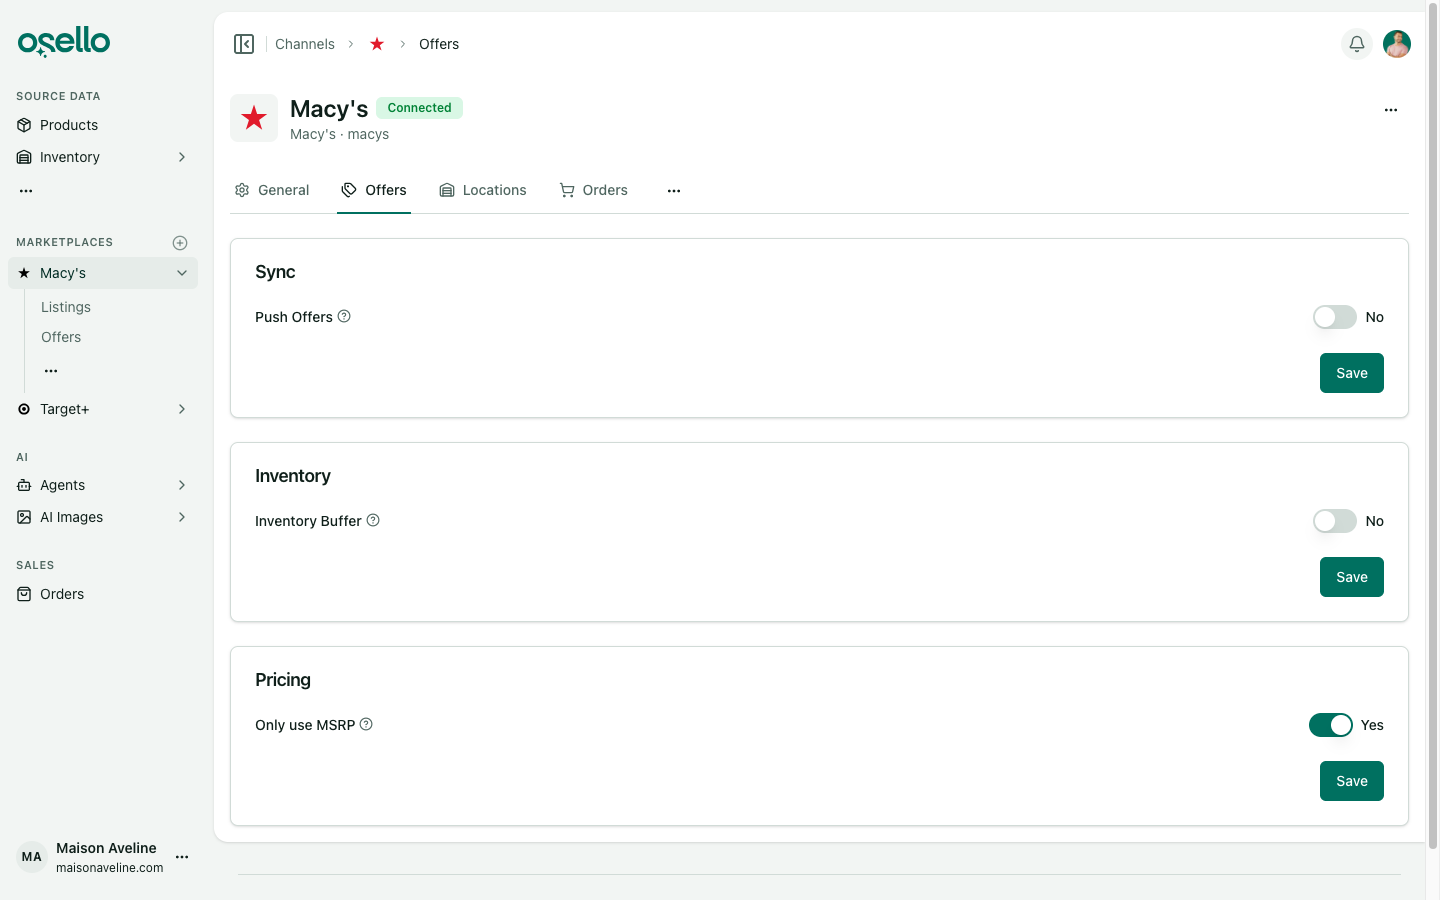The image size is (1440, 900).
Task: Click the Macy's star icon in sidebar
Action: tap(24, 273)
